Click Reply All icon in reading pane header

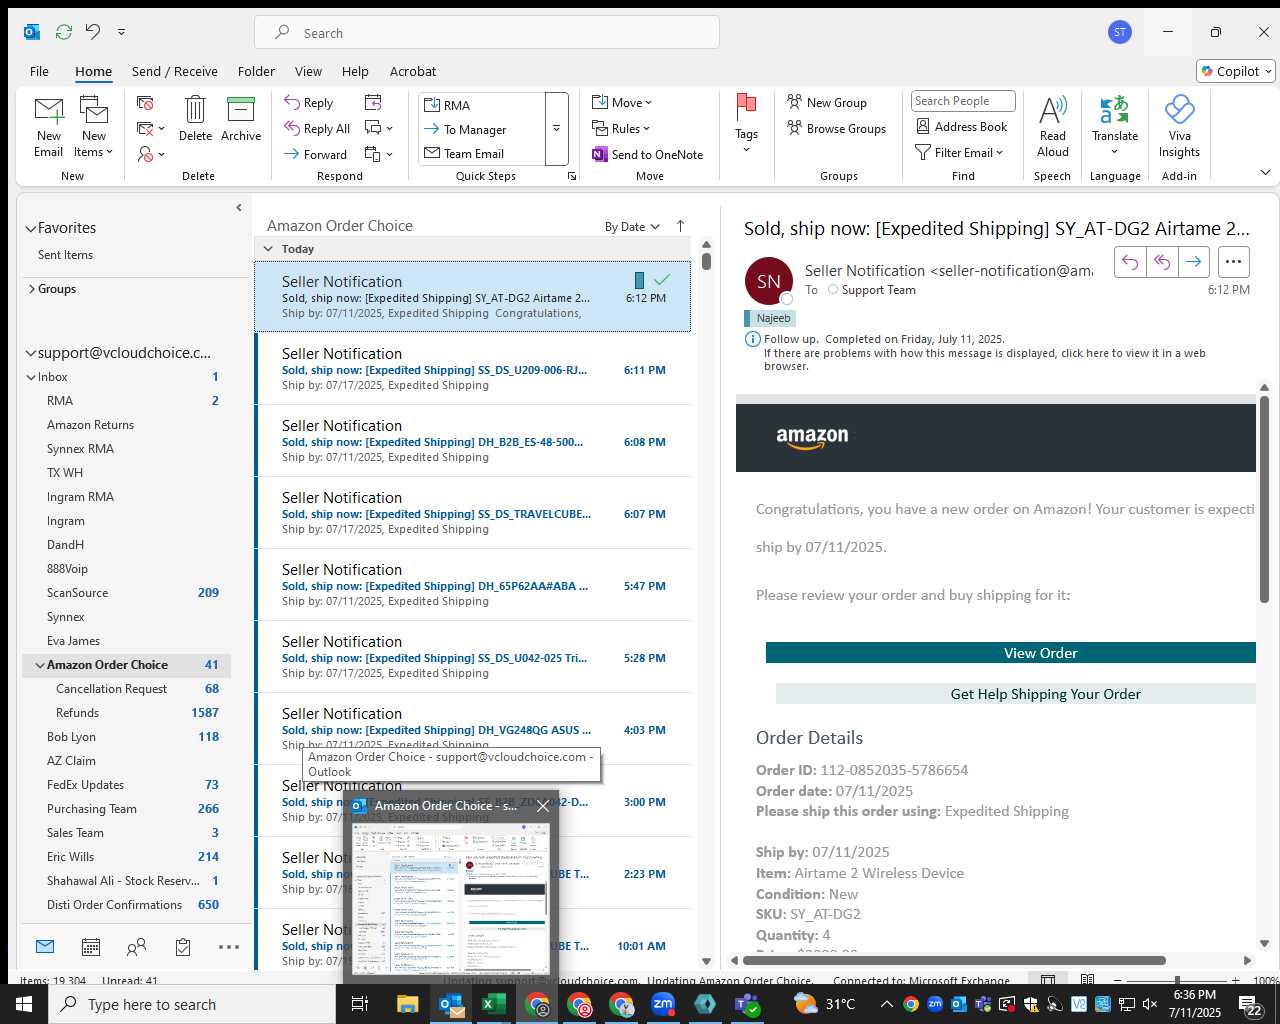[x=1162, y=262]
